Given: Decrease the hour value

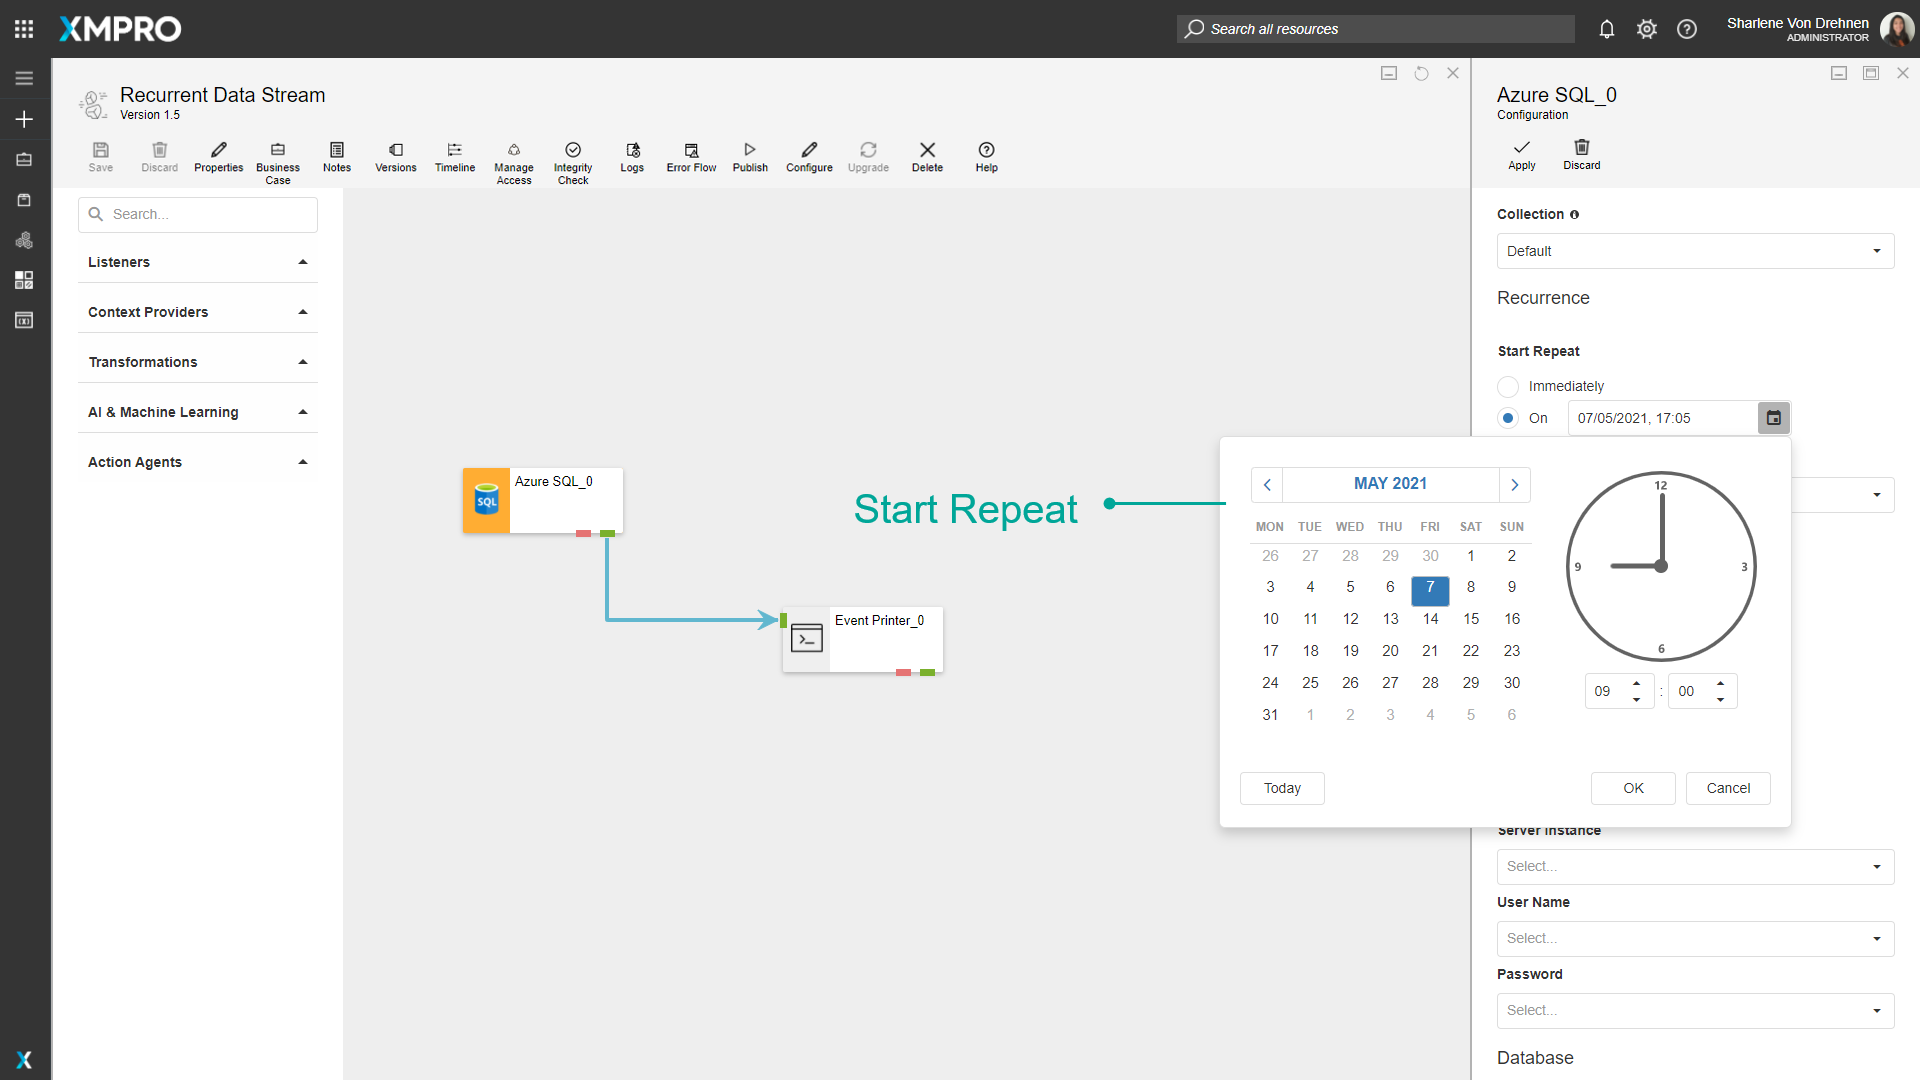Looking at the screenshot, I should pyautogui.click(x=1636, y=699).
